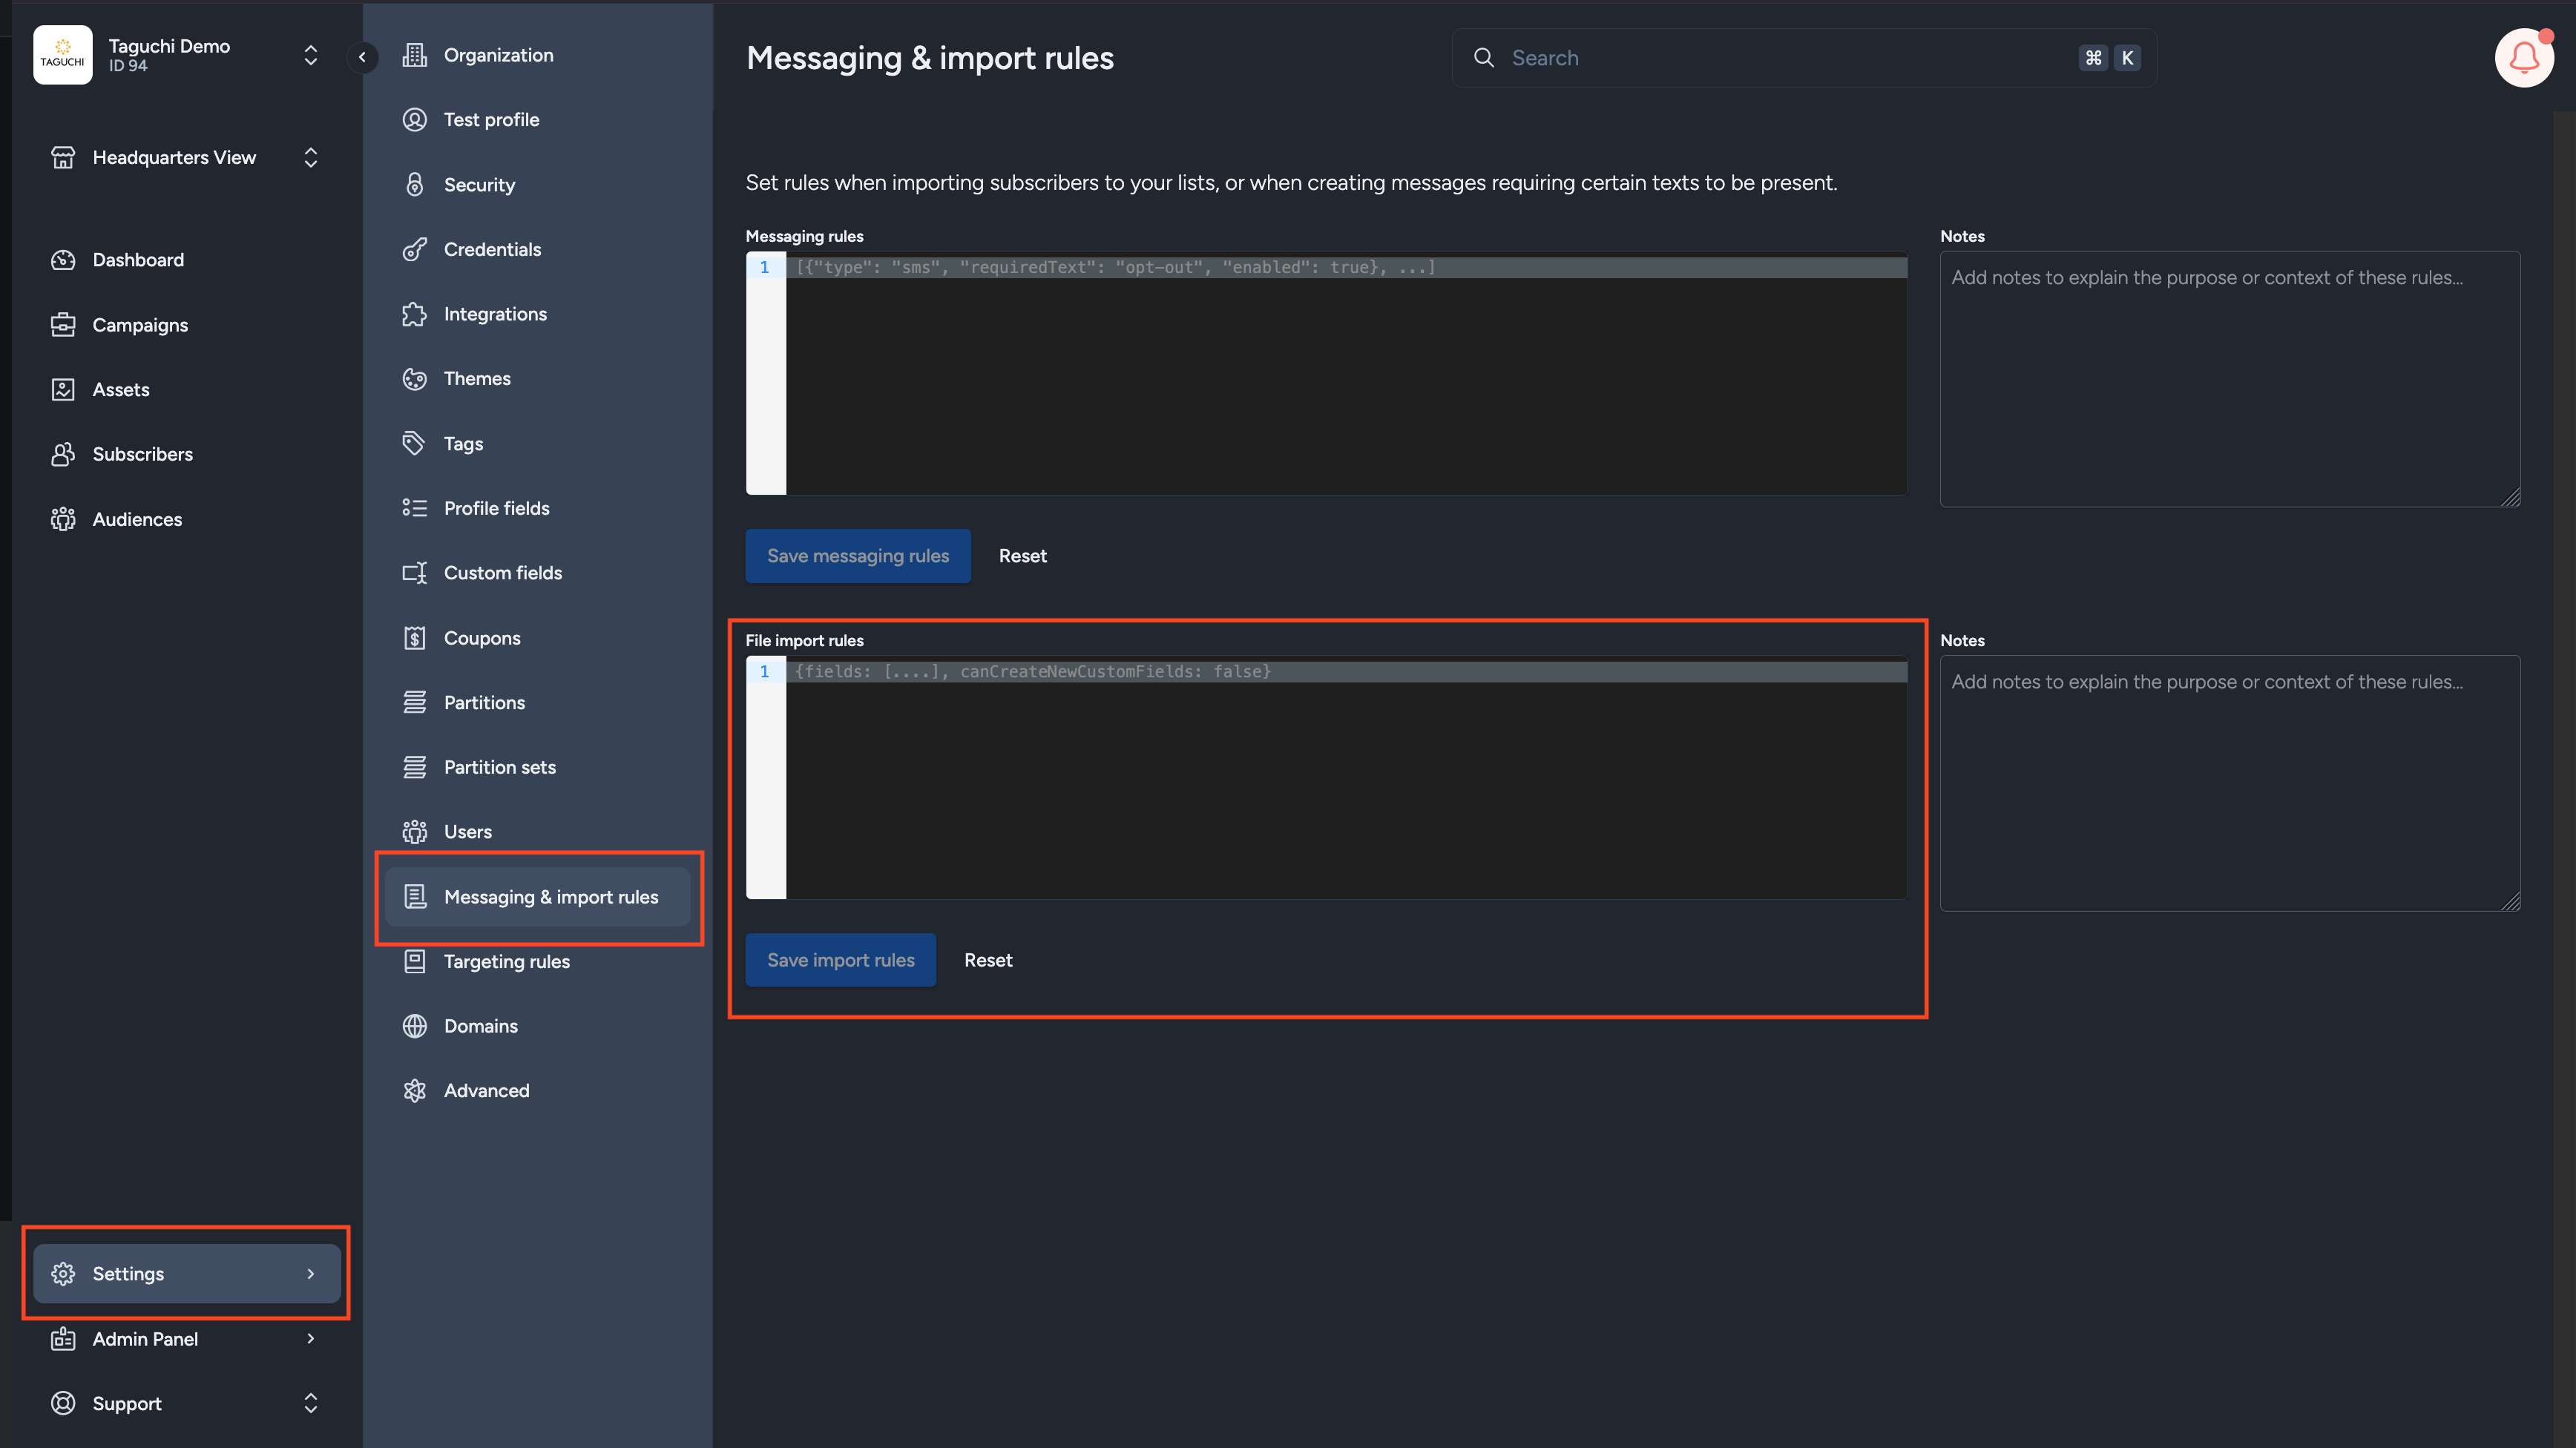Collapse the settings sidebar with the arrow button
Image resolution: width=2576 pixels, height=1448 pixels.
(362, 57)
